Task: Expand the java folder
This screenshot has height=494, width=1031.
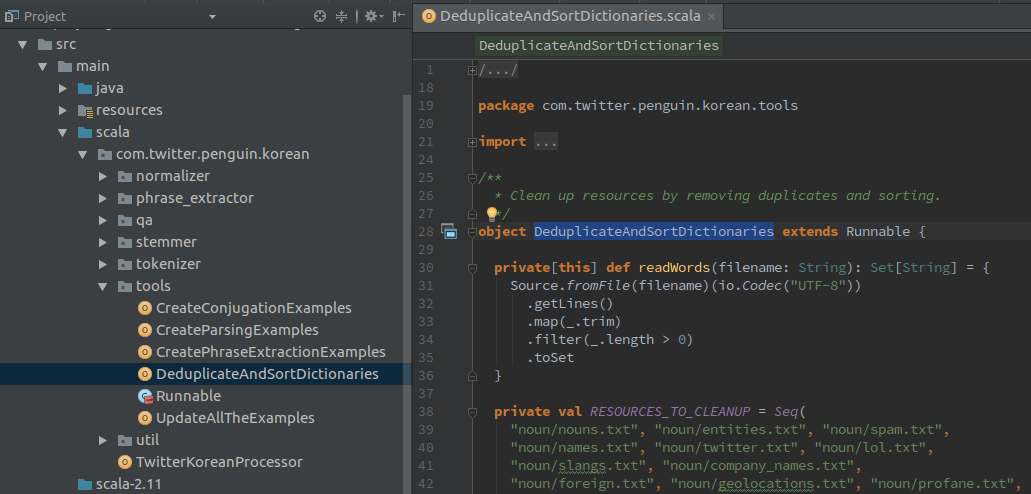Action: click(x=63, y=88)
